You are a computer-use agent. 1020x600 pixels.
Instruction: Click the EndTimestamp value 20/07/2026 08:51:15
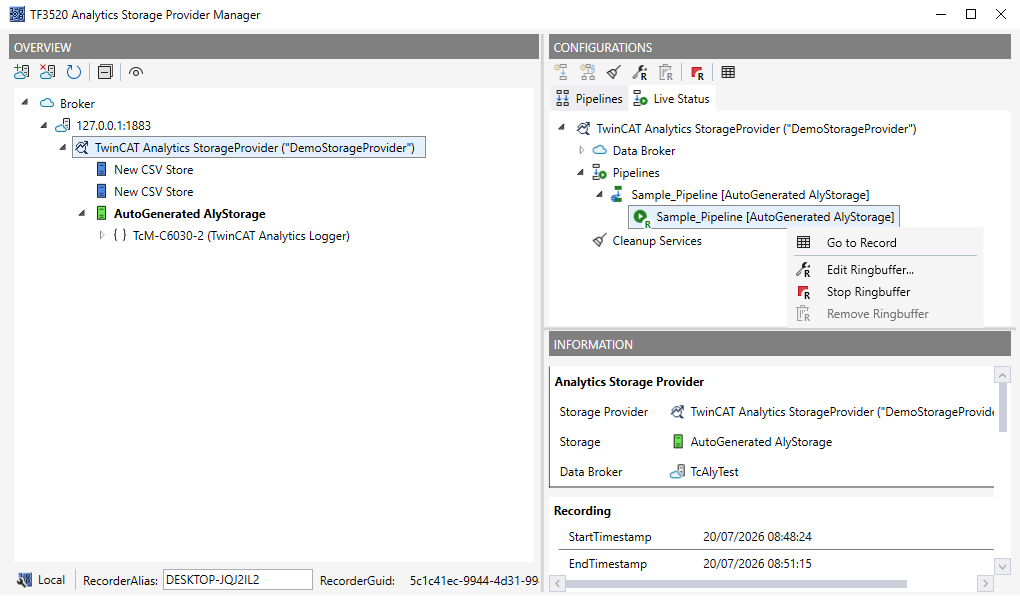tap(757, 563)
